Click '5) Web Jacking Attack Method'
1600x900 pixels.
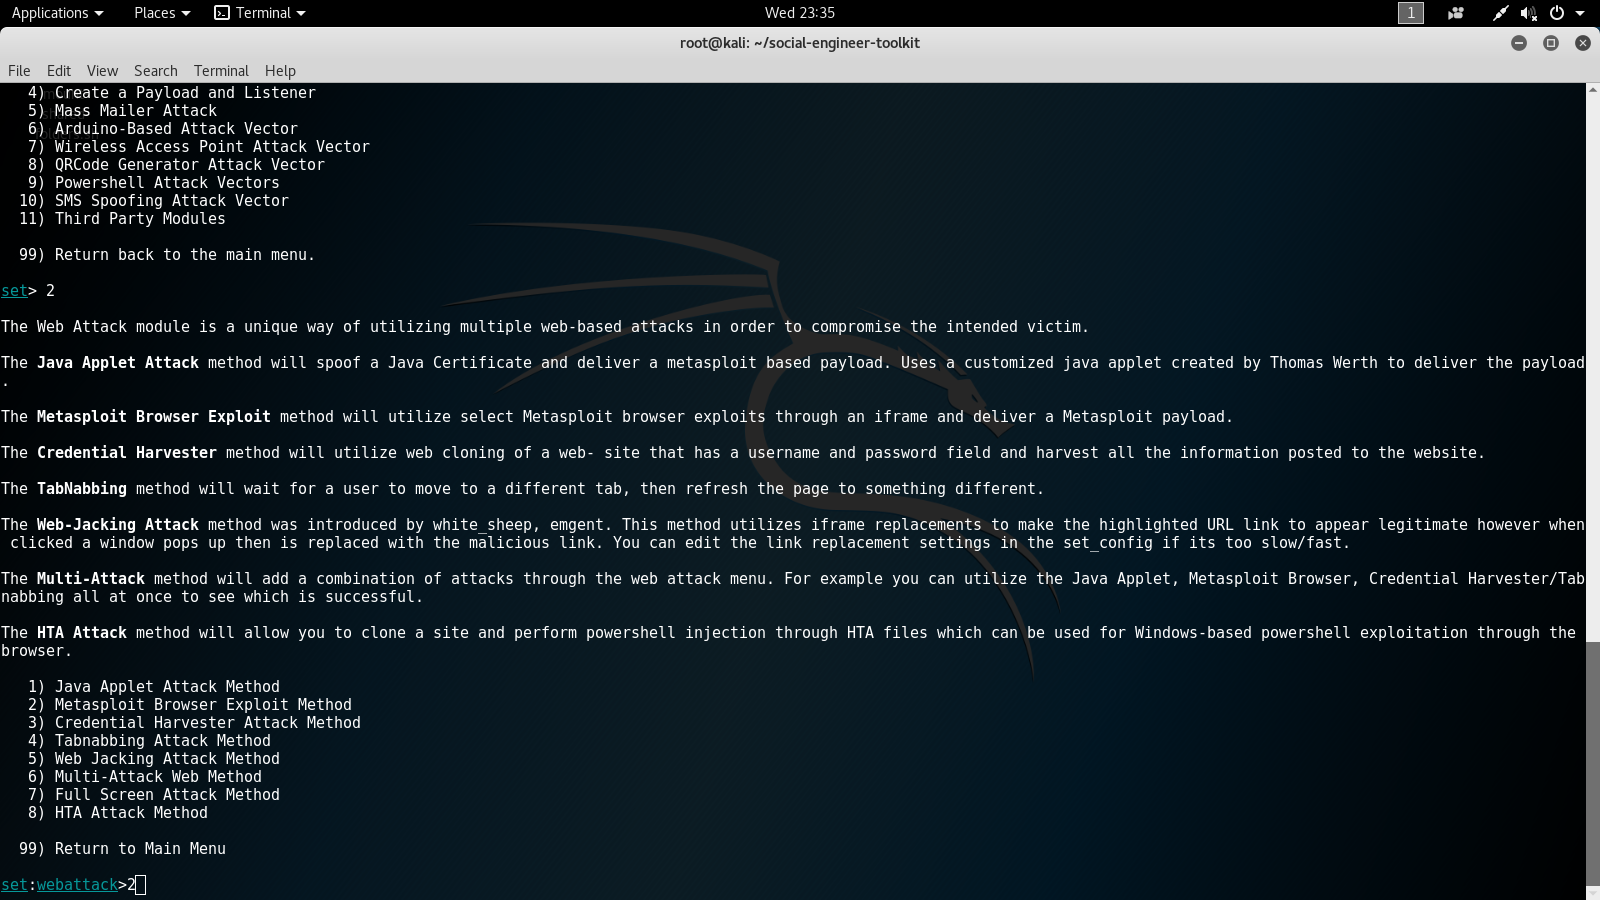[154, 759]
